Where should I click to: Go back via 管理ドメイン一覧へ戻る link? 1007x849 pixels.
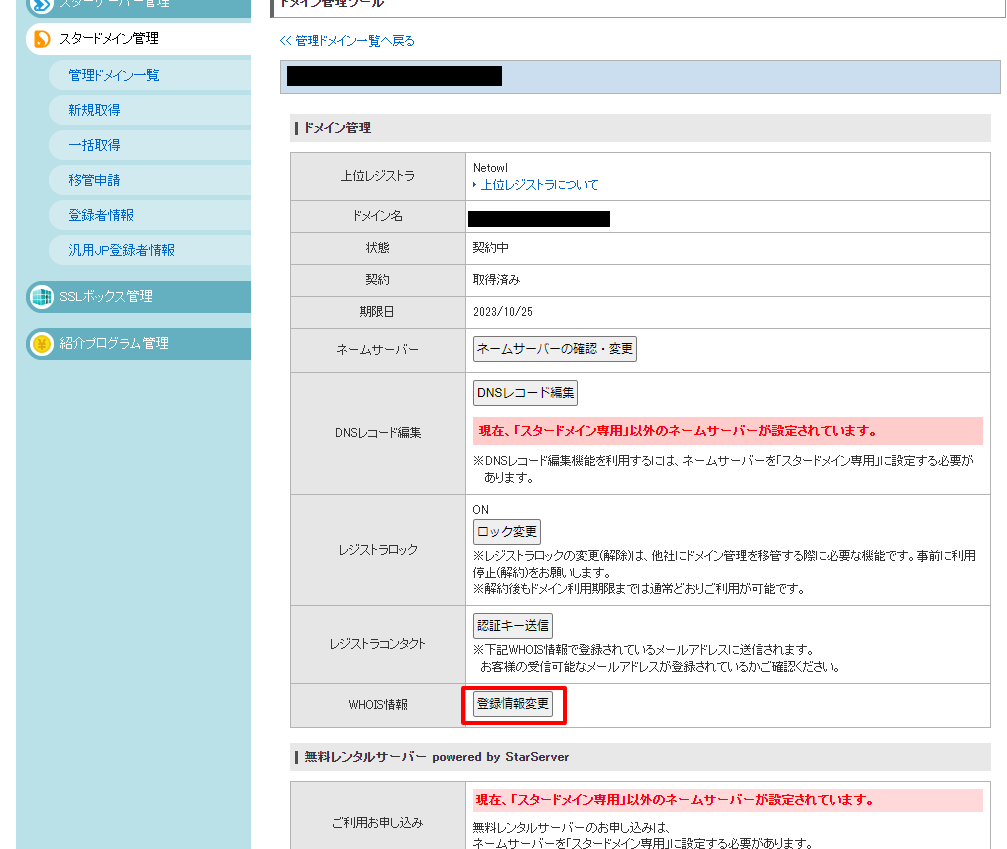[x=347, y=41]
